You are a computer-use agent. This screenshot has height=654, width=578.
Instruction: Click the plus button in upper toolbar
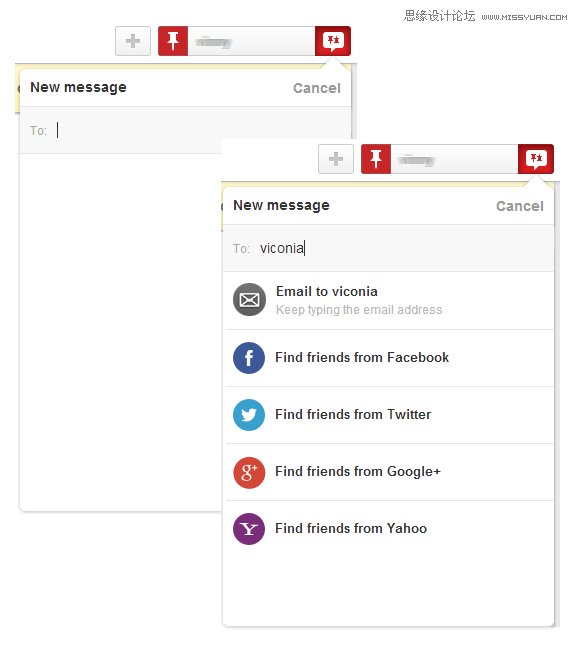pos(133,41)
